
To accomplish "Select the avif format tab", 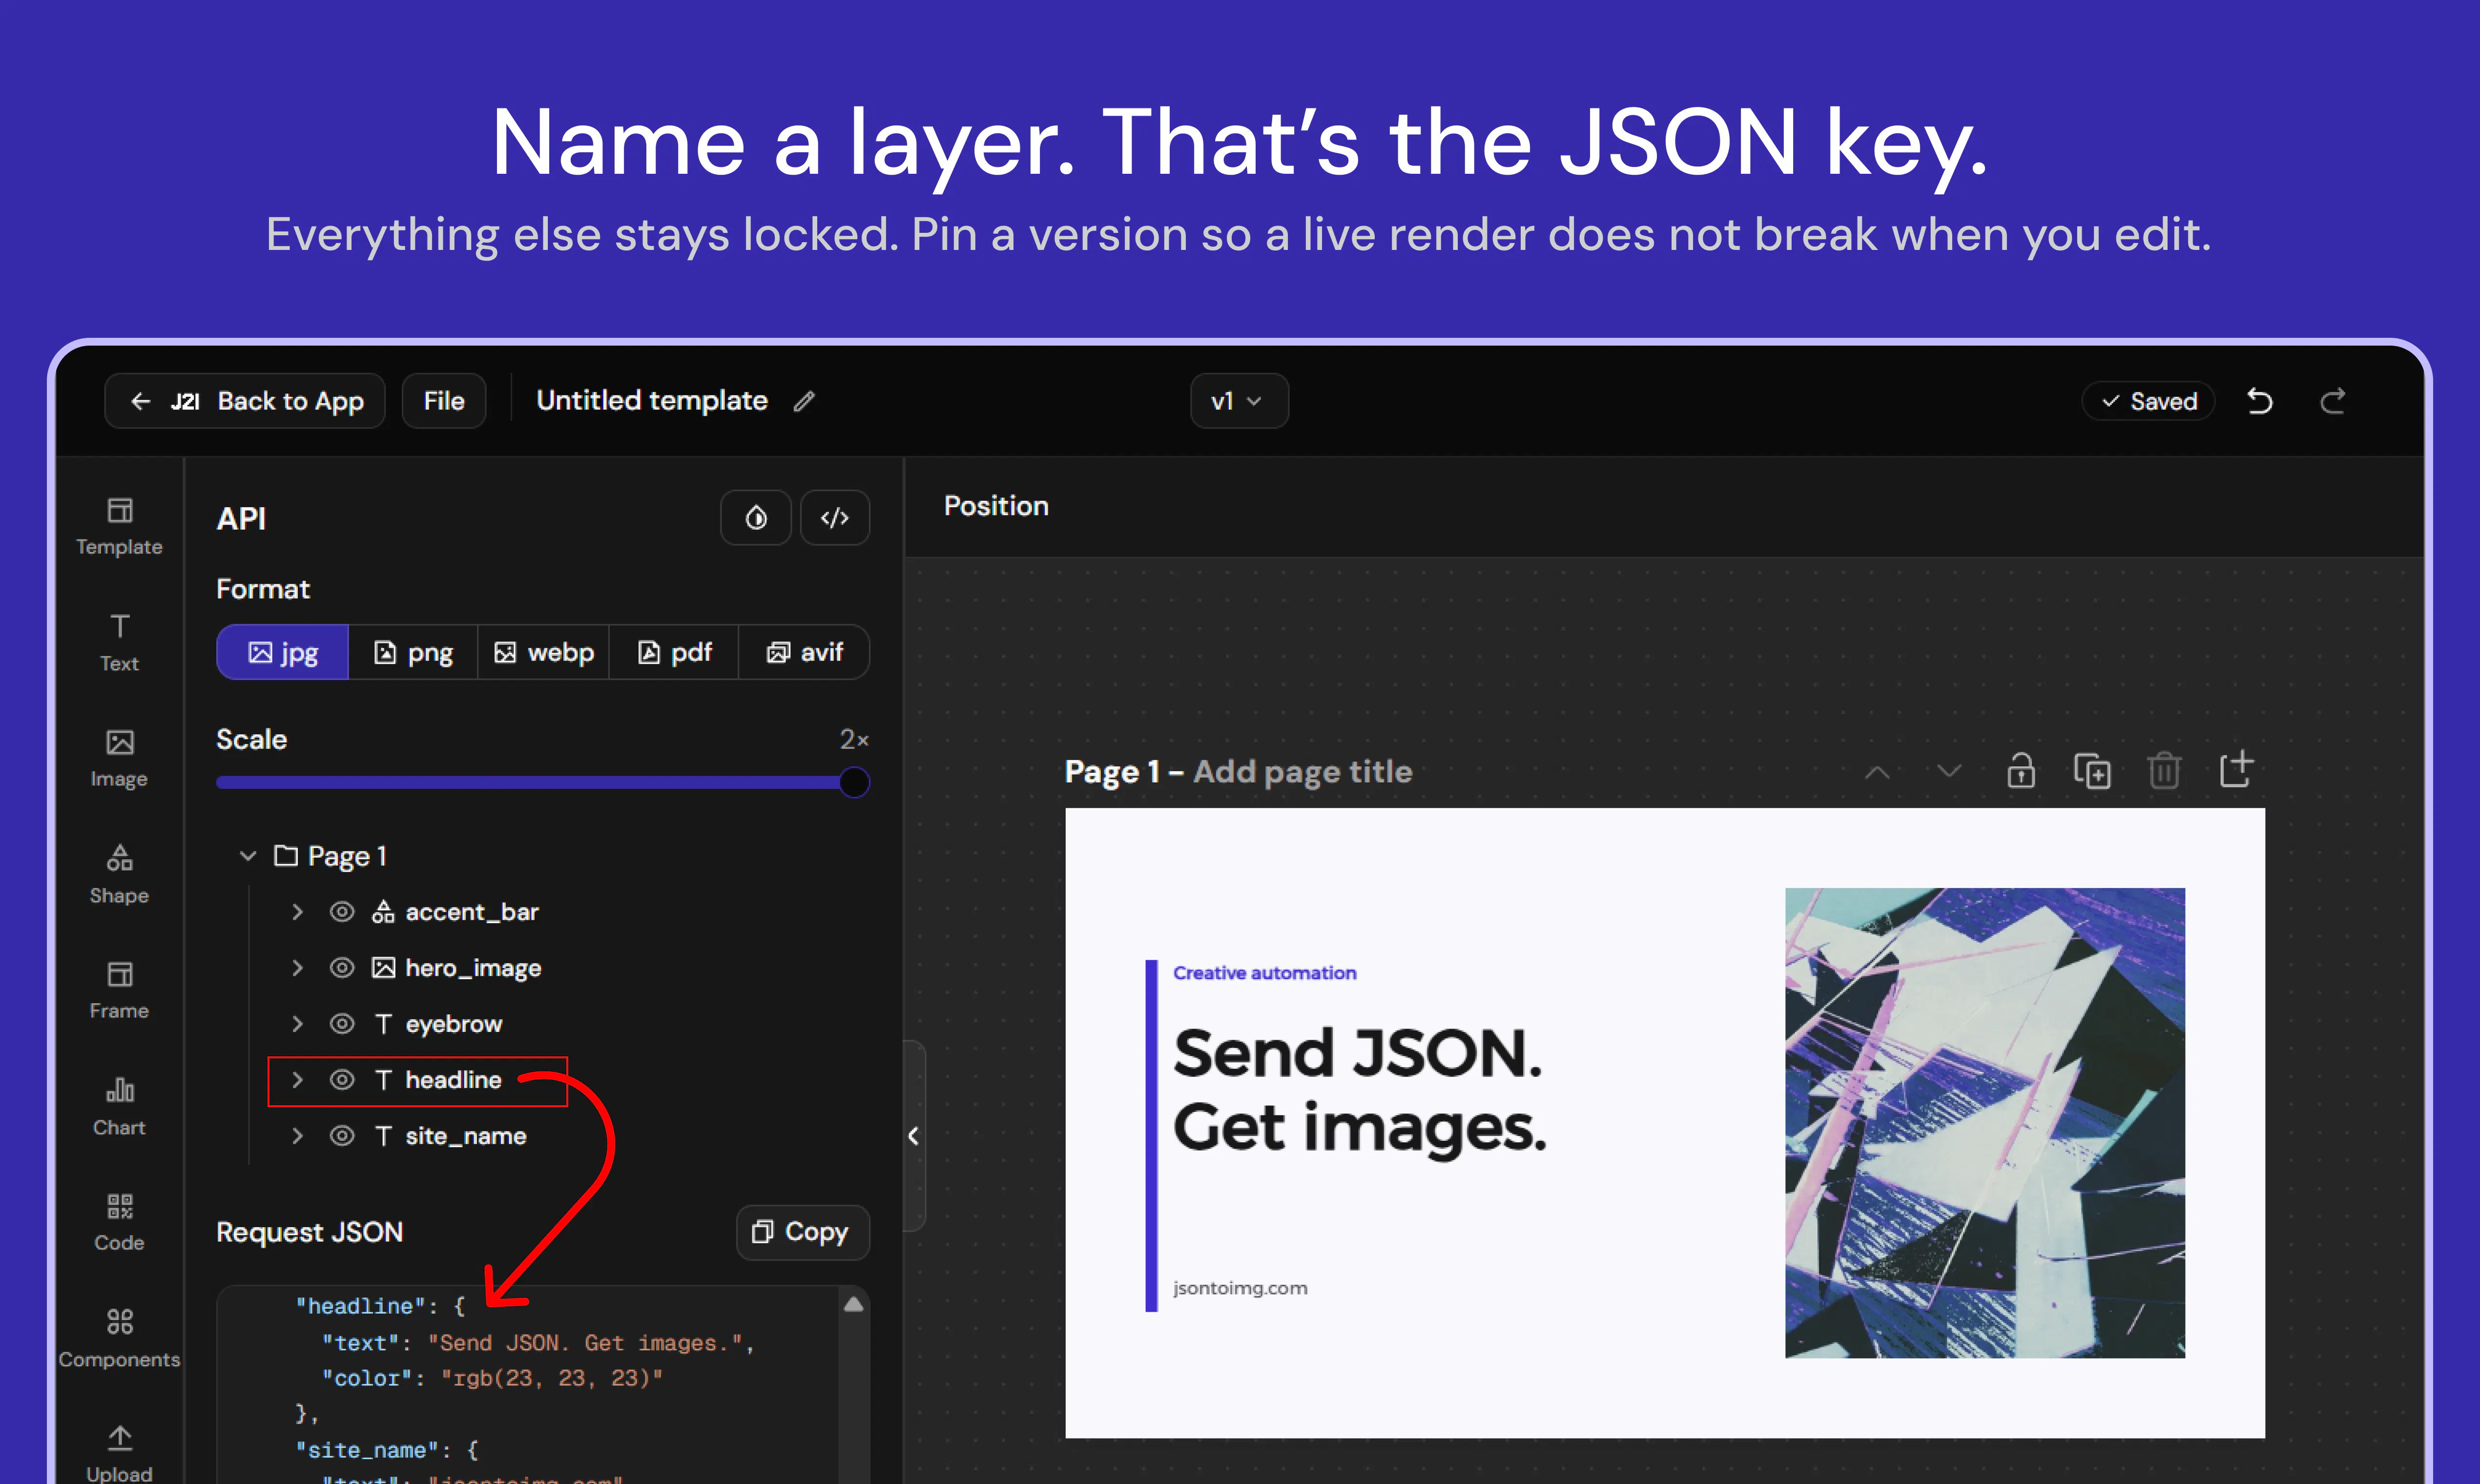I will coord(804,653).
